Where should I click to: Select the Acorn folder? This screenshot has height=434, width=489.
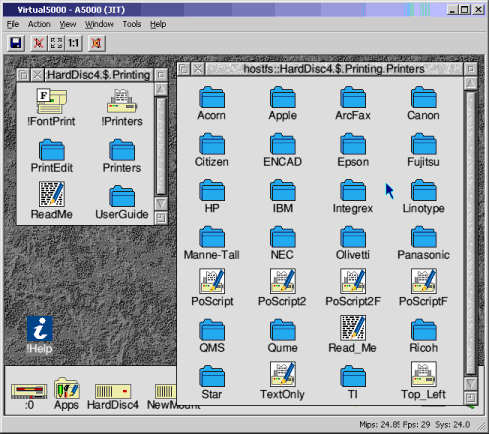212,103
